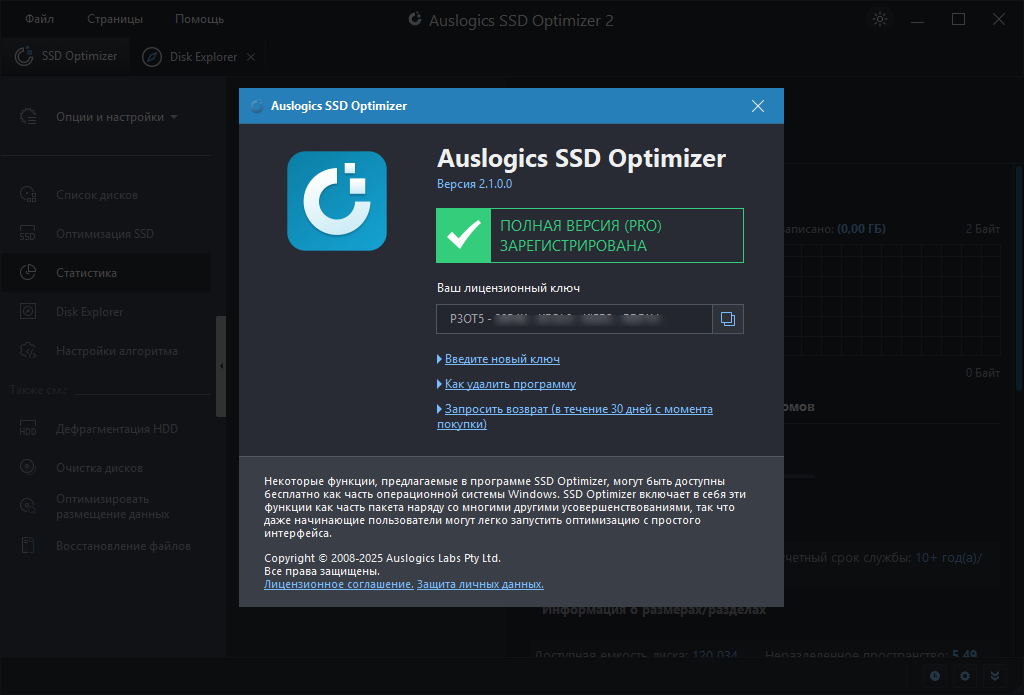This screenshot has width=1024, height=695.
Task: Click the '10+ год(а)/' service life value
Action: tap(948, 558)
